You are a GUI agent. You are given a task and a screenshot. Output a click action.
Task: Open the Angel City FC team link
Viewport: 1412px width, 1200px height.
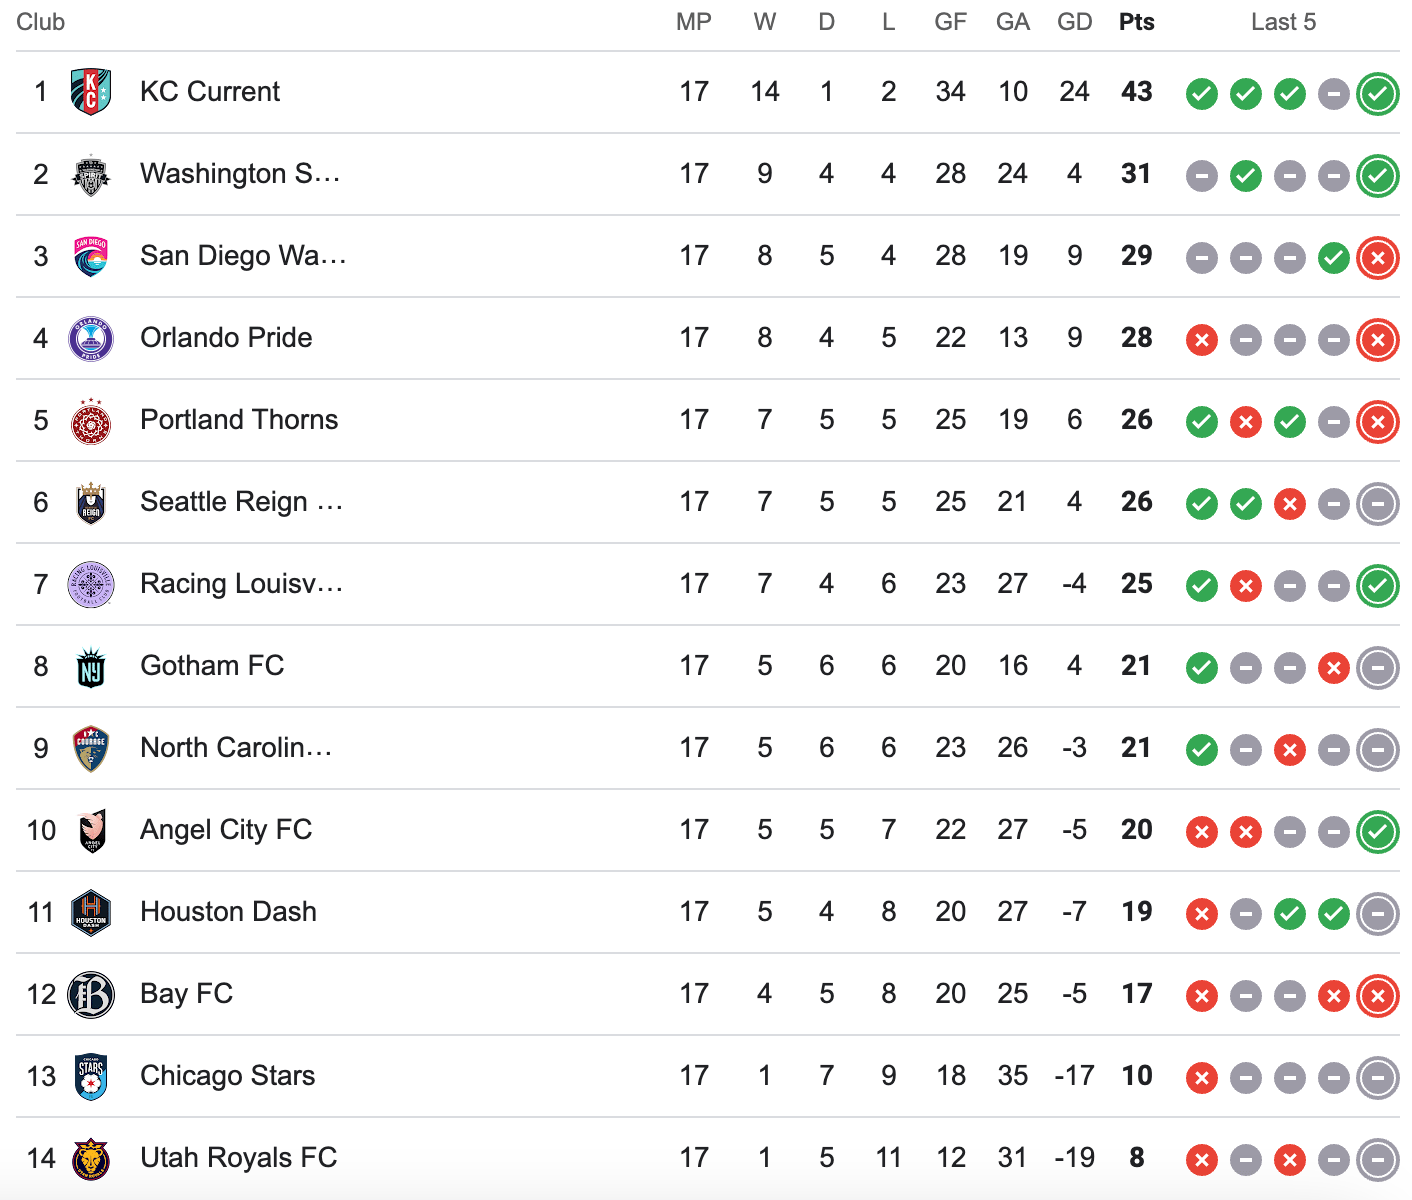(x=226, y=830)
